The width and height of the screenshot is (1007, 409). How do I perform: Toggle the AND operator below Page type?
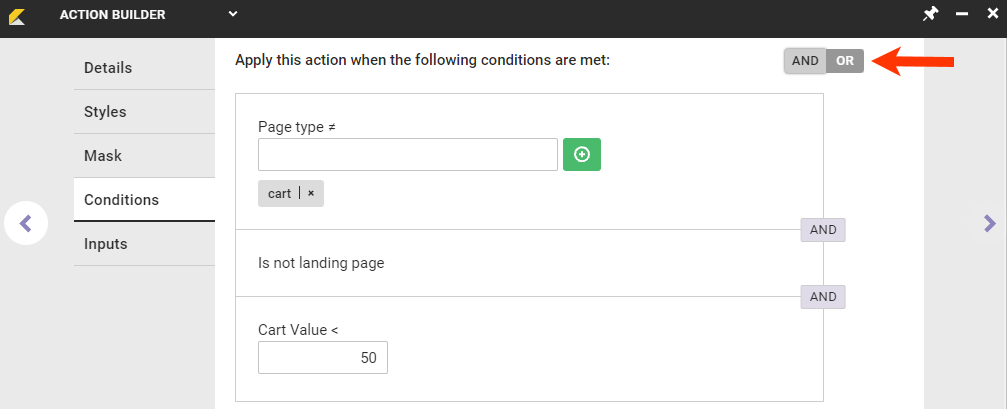(823, 230)
